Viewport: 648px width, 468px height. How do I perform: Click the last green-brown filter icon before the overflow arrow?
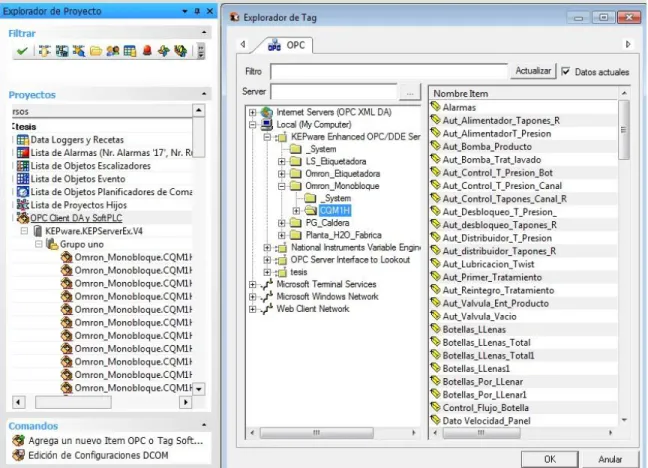tap(181, 51)
